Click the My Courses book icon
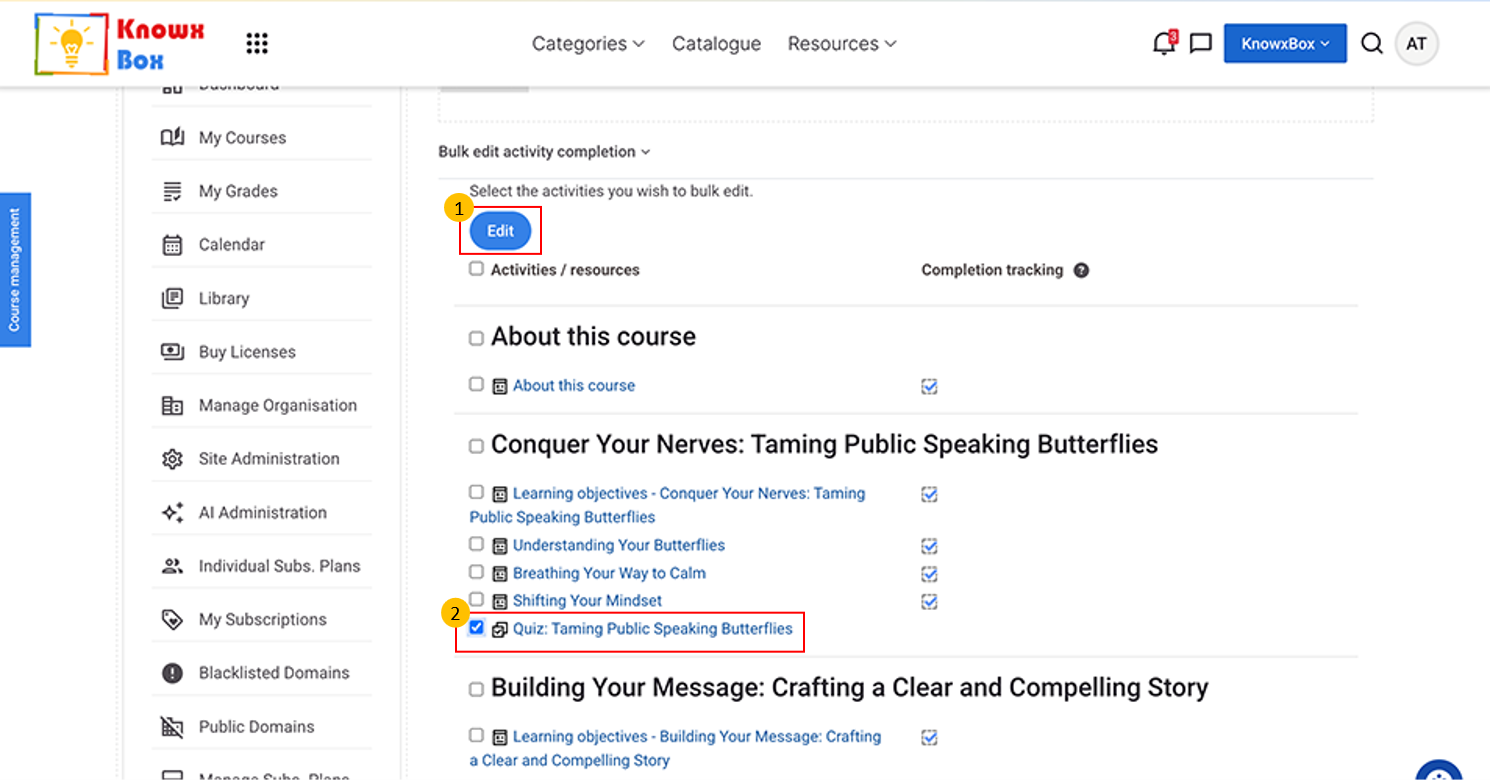The width and height of the screenshot is (1490, 780). 172,137
